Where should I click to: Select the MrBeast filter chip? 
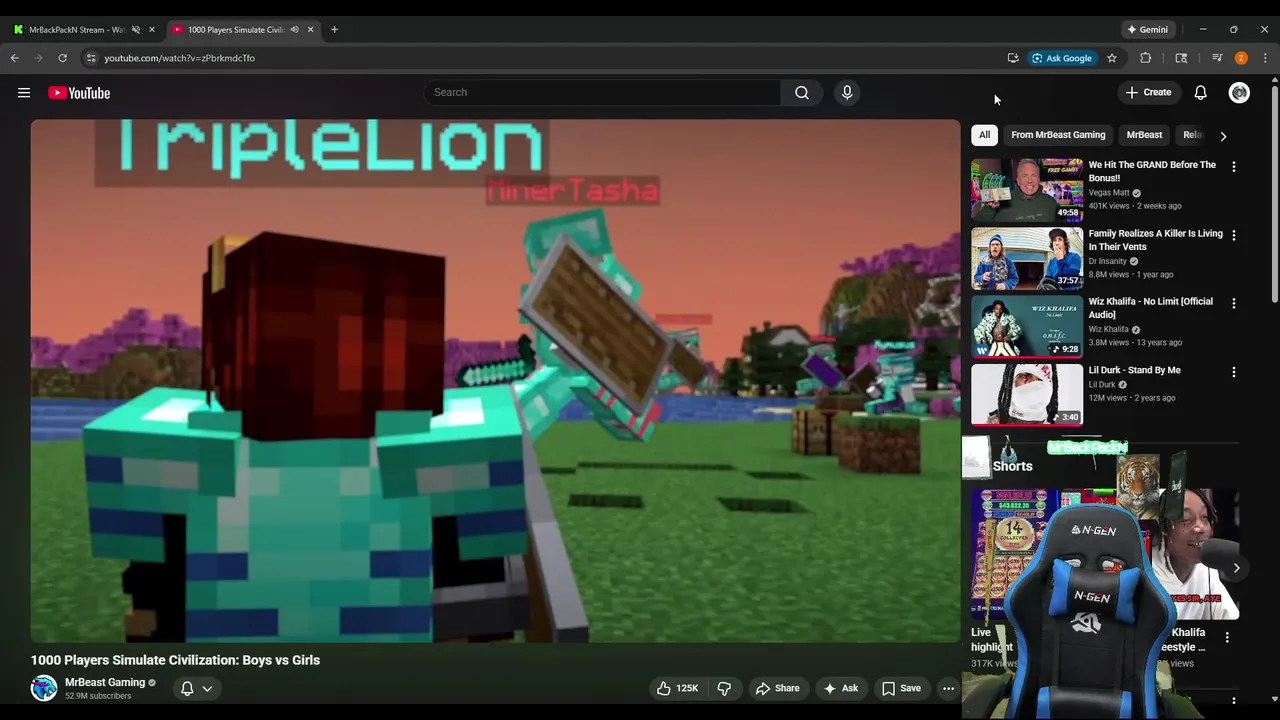click(1144, 135)
